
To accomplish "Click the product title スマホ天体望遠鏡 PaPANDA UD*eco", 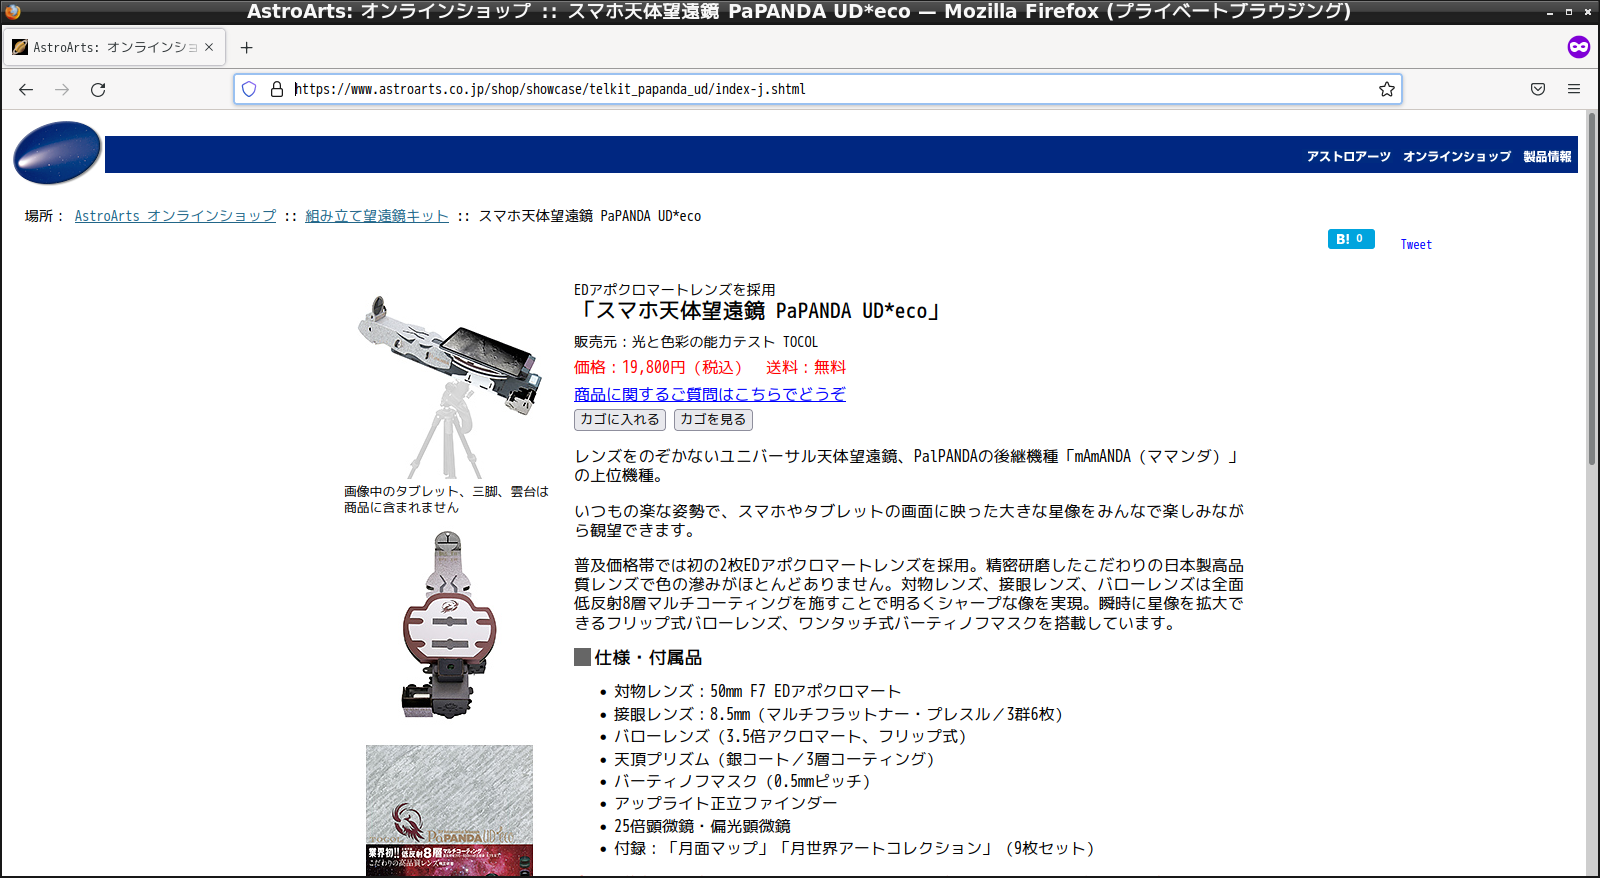I will tap(758, 312).
